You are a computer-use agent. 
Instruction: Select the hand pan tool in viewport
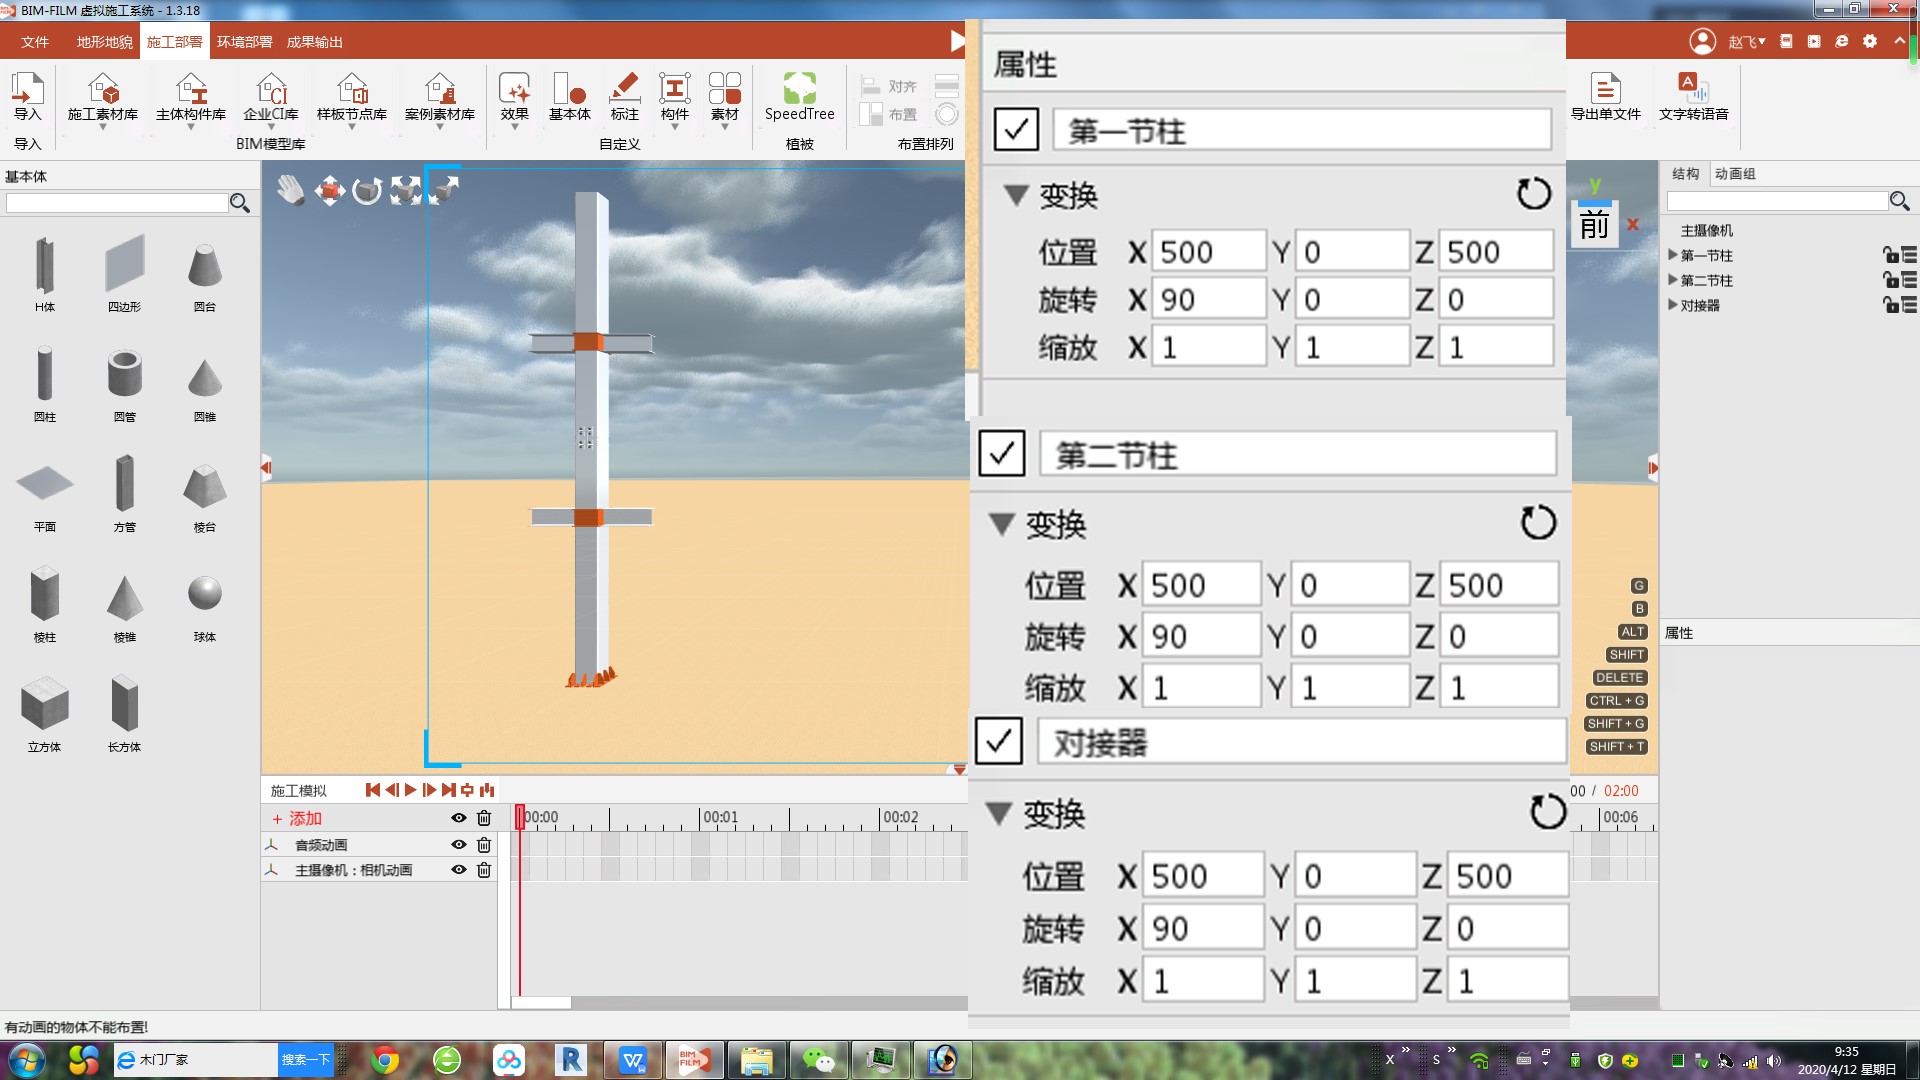coord(290,189)
